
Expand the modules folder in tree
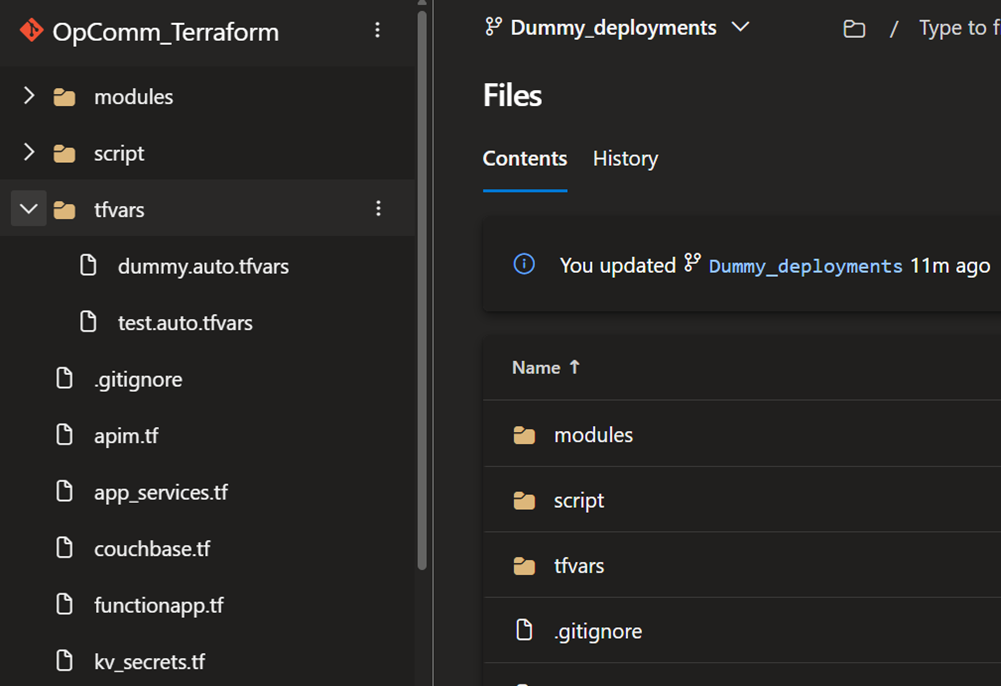click(29, 96)
